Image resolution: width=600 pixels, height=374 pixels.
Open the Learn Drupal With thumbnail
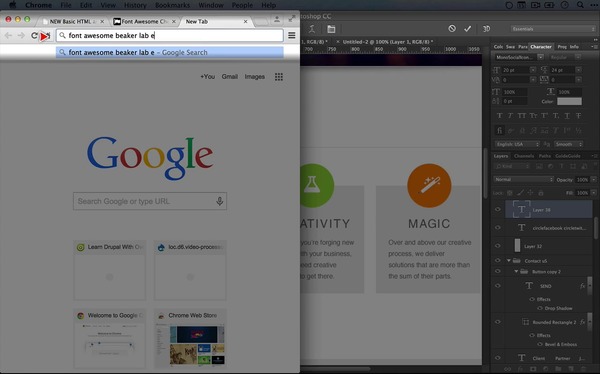[x=110, y=270]
